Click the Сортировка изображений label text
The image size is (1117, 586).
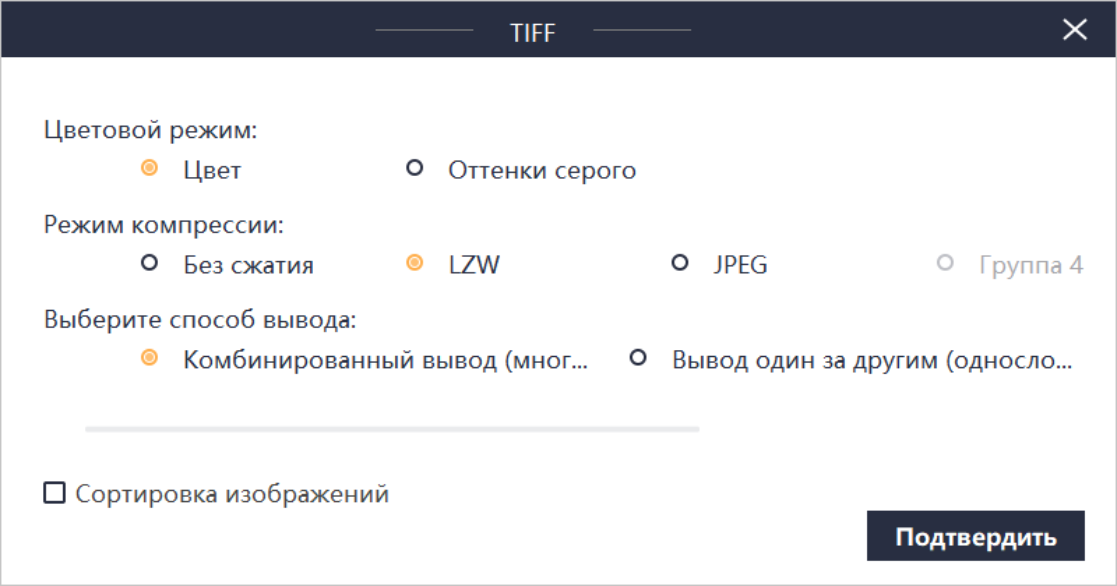[232, 494]
